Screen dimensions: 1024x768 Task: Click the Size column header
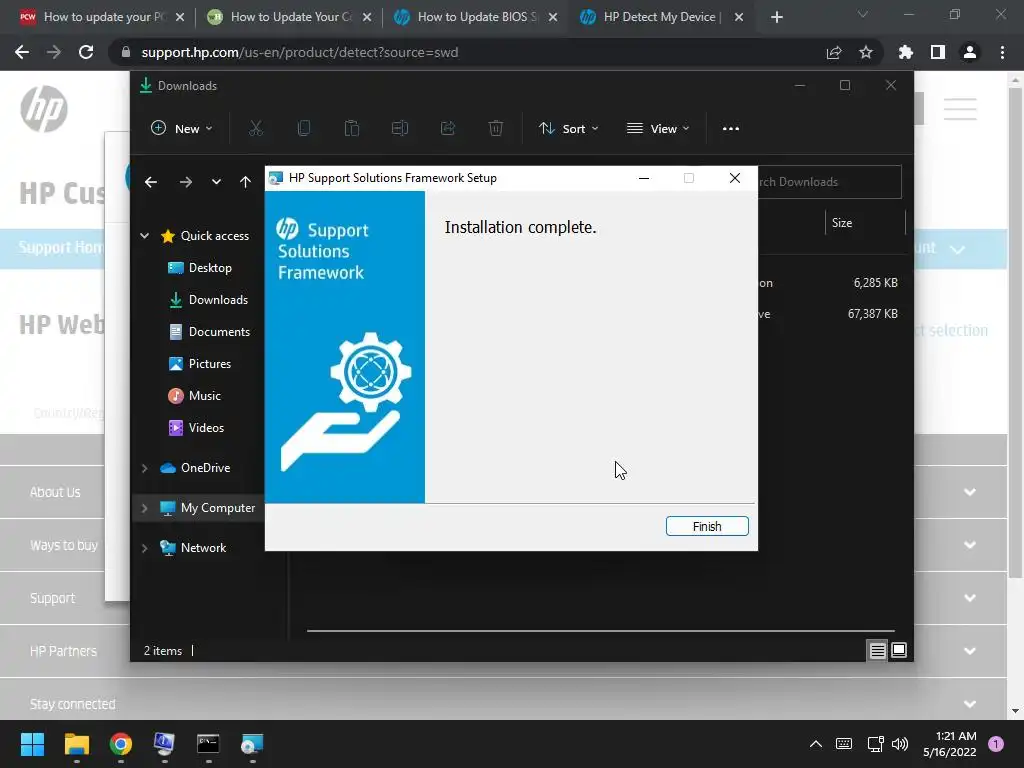pos(842,223)
